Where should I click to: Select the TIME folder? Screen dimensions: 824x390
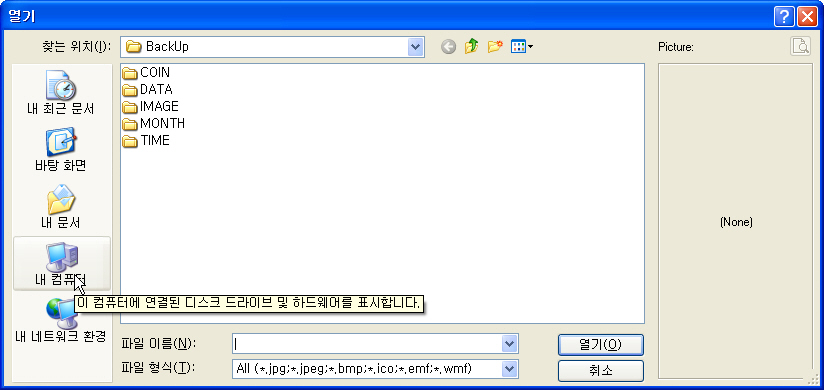146,141
